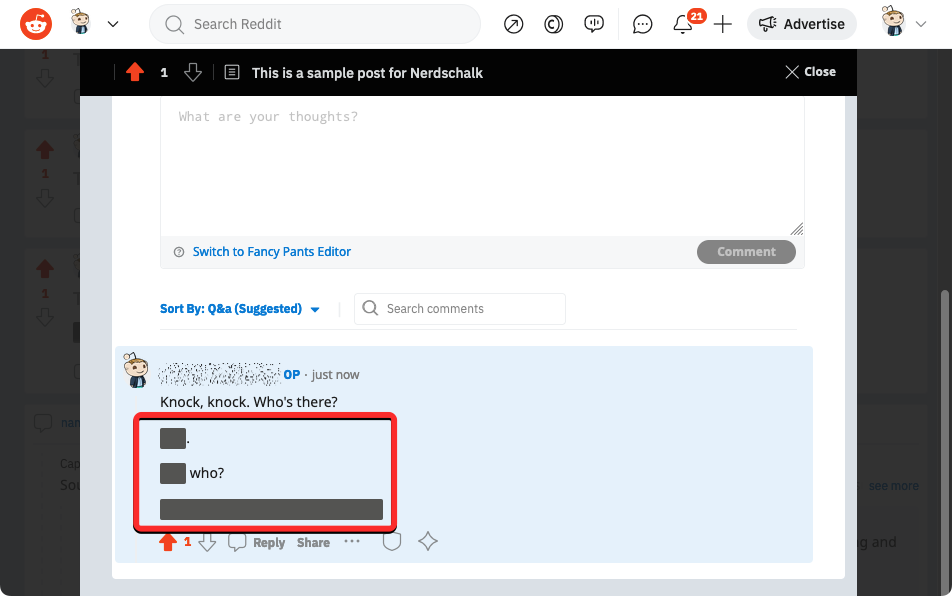Click the grey Comment submit button
952x596 pixels.
tap(746, 252)
